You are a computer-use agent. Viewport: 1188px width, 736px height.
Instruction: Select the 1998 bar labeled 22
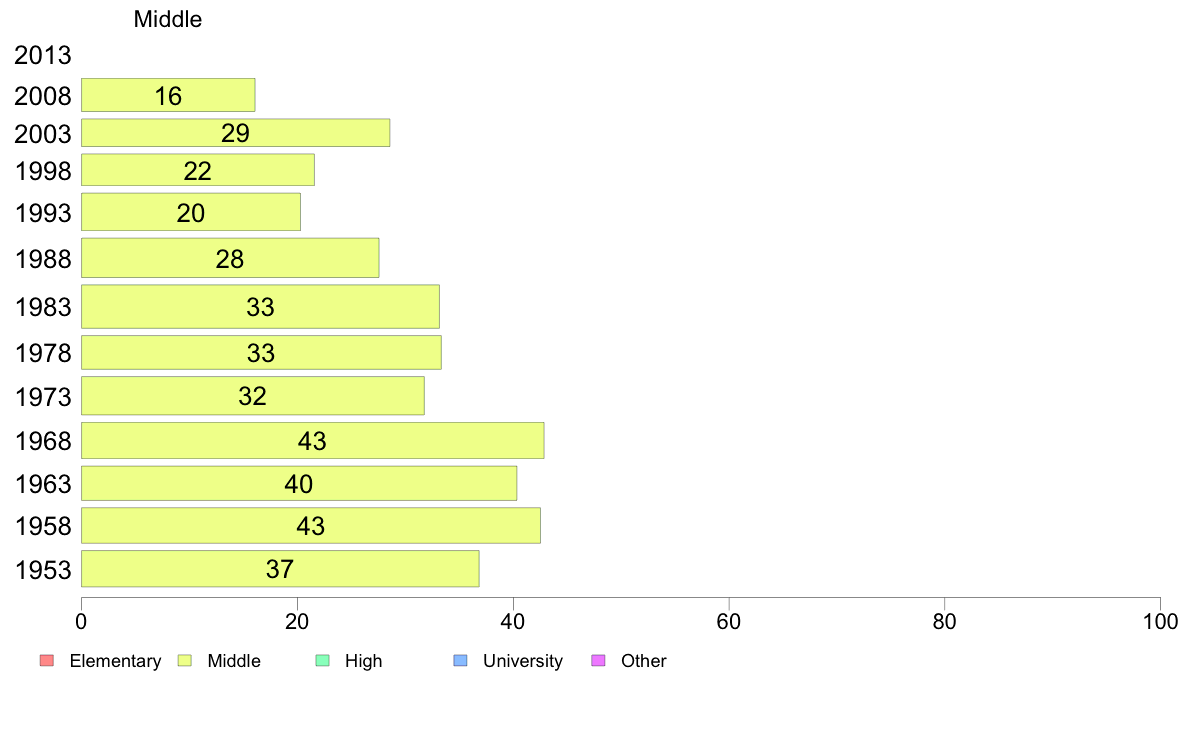tap(198, 170)
